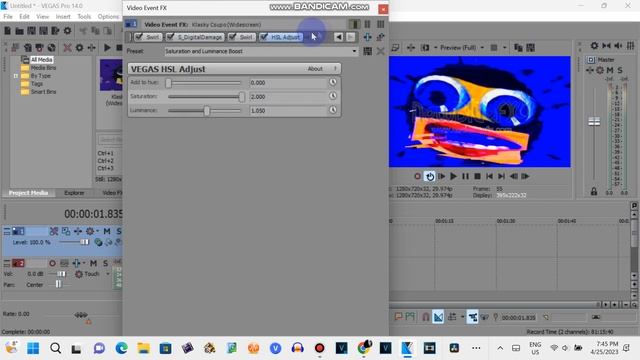The width and height of the screenshot is (640, 360).
Task: Switch to the Explorer tab
Action: (x=74, y=193)
